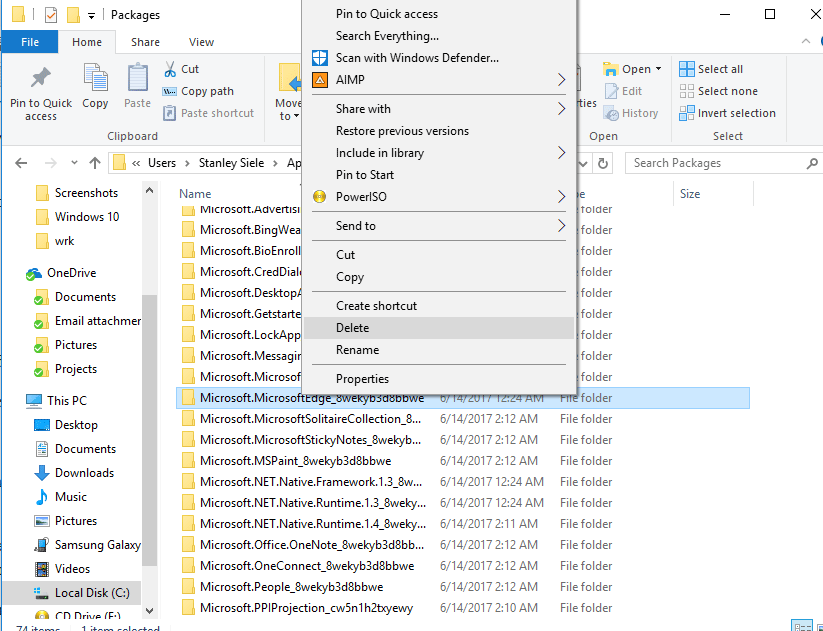Select Microsoft.People_8wekyb3d8bbwe folder
The height and width of the screenshot is (631, 823).
coord(463,587)
